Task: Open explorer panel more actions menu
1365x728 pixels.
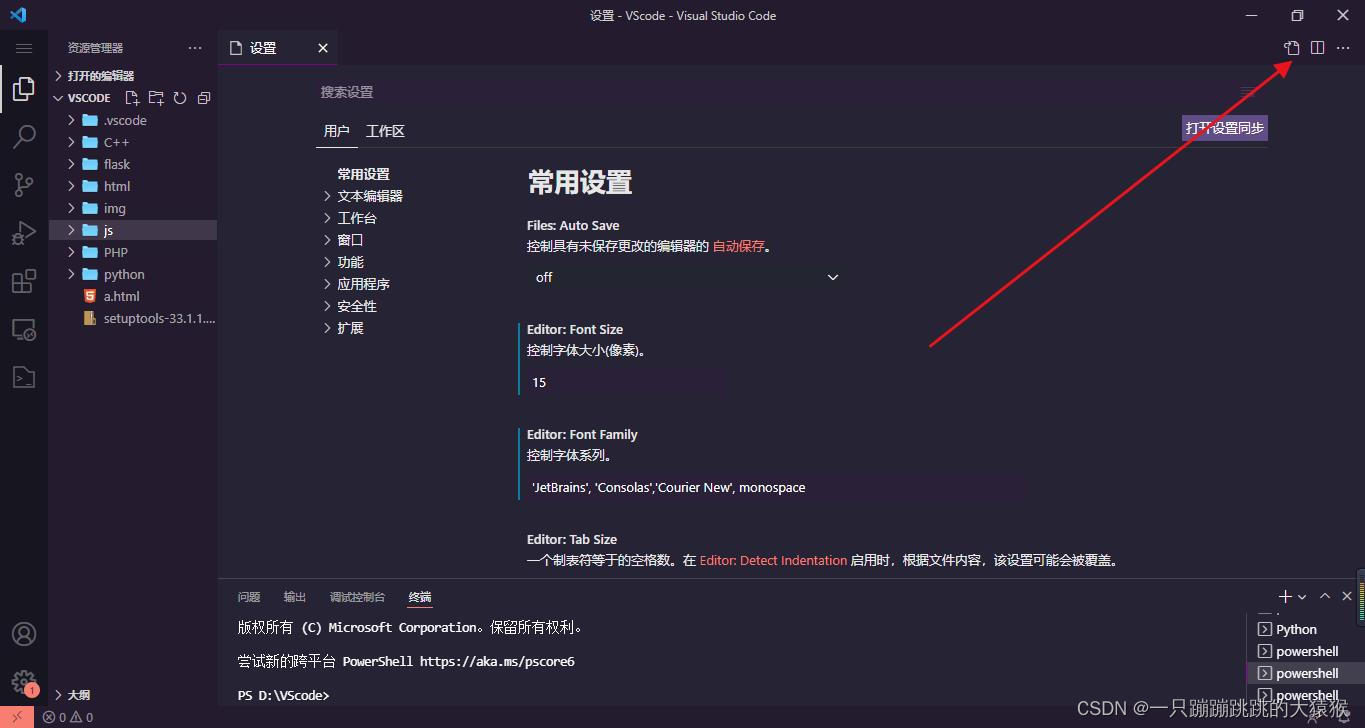Action: (x=195, y=48)
